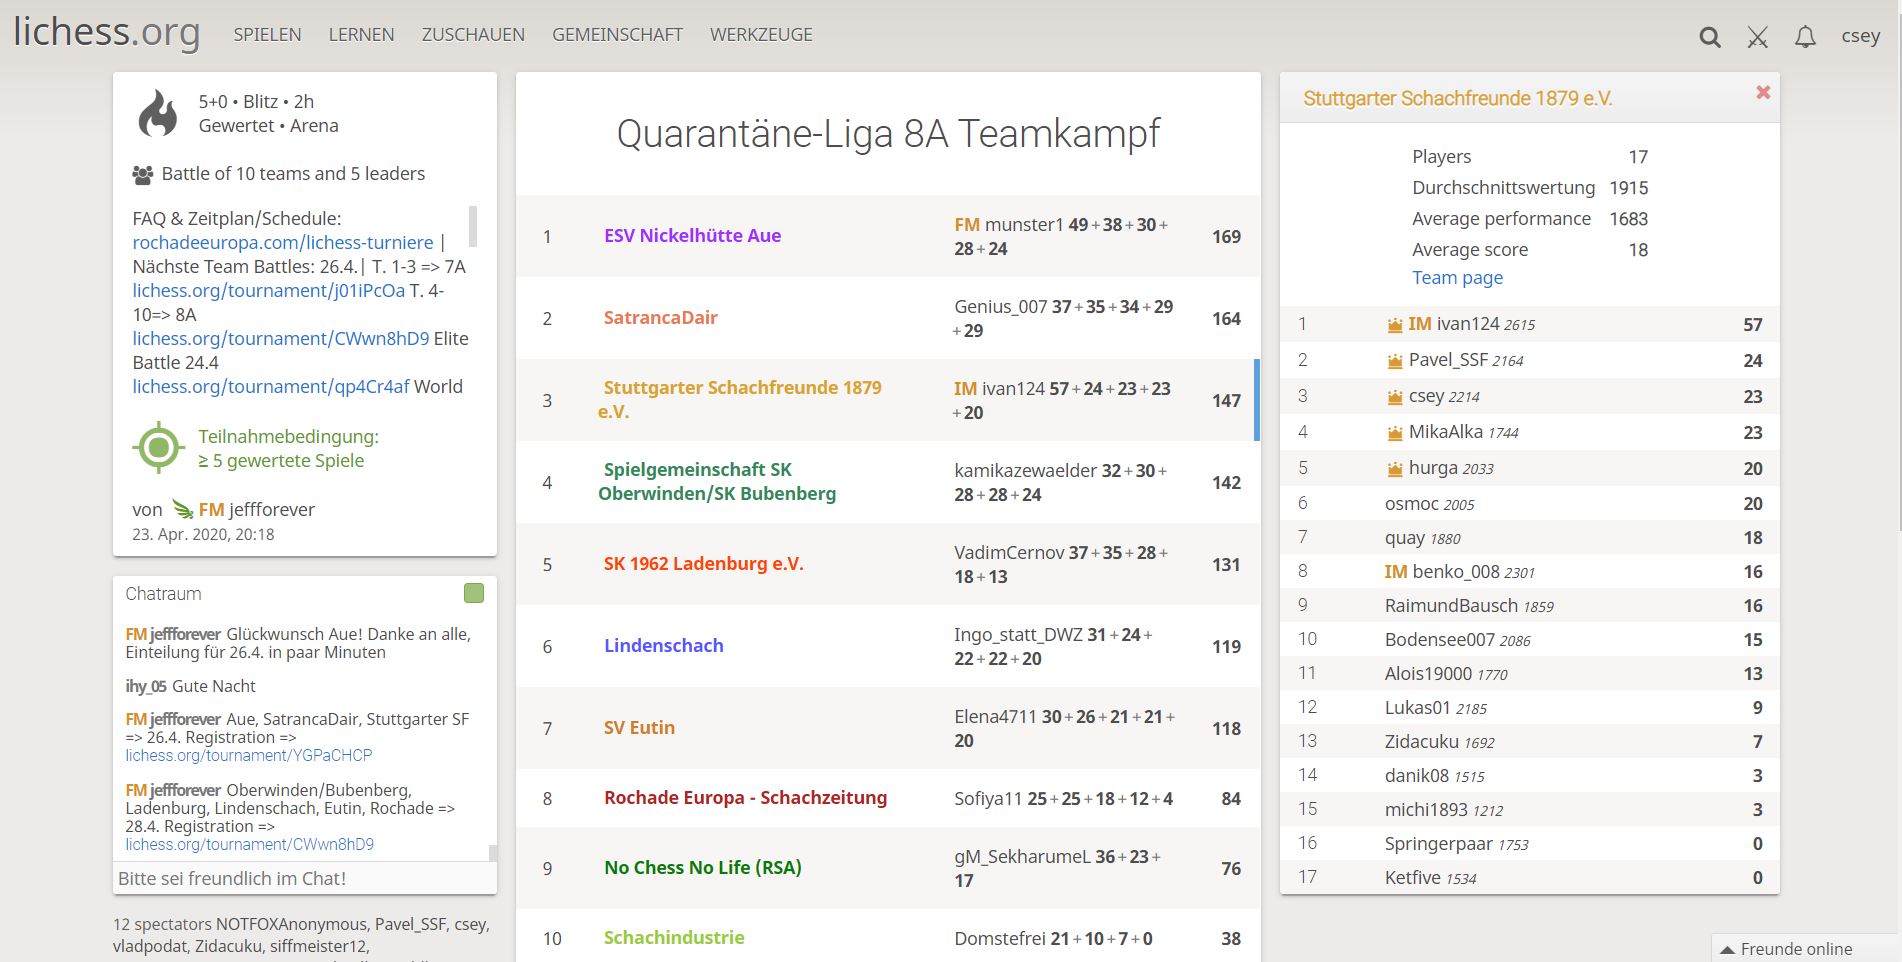
Task: Open rochadeeuropa.com/lichess-turniere link
Action: pyautogui.click(x=283, y=242)
